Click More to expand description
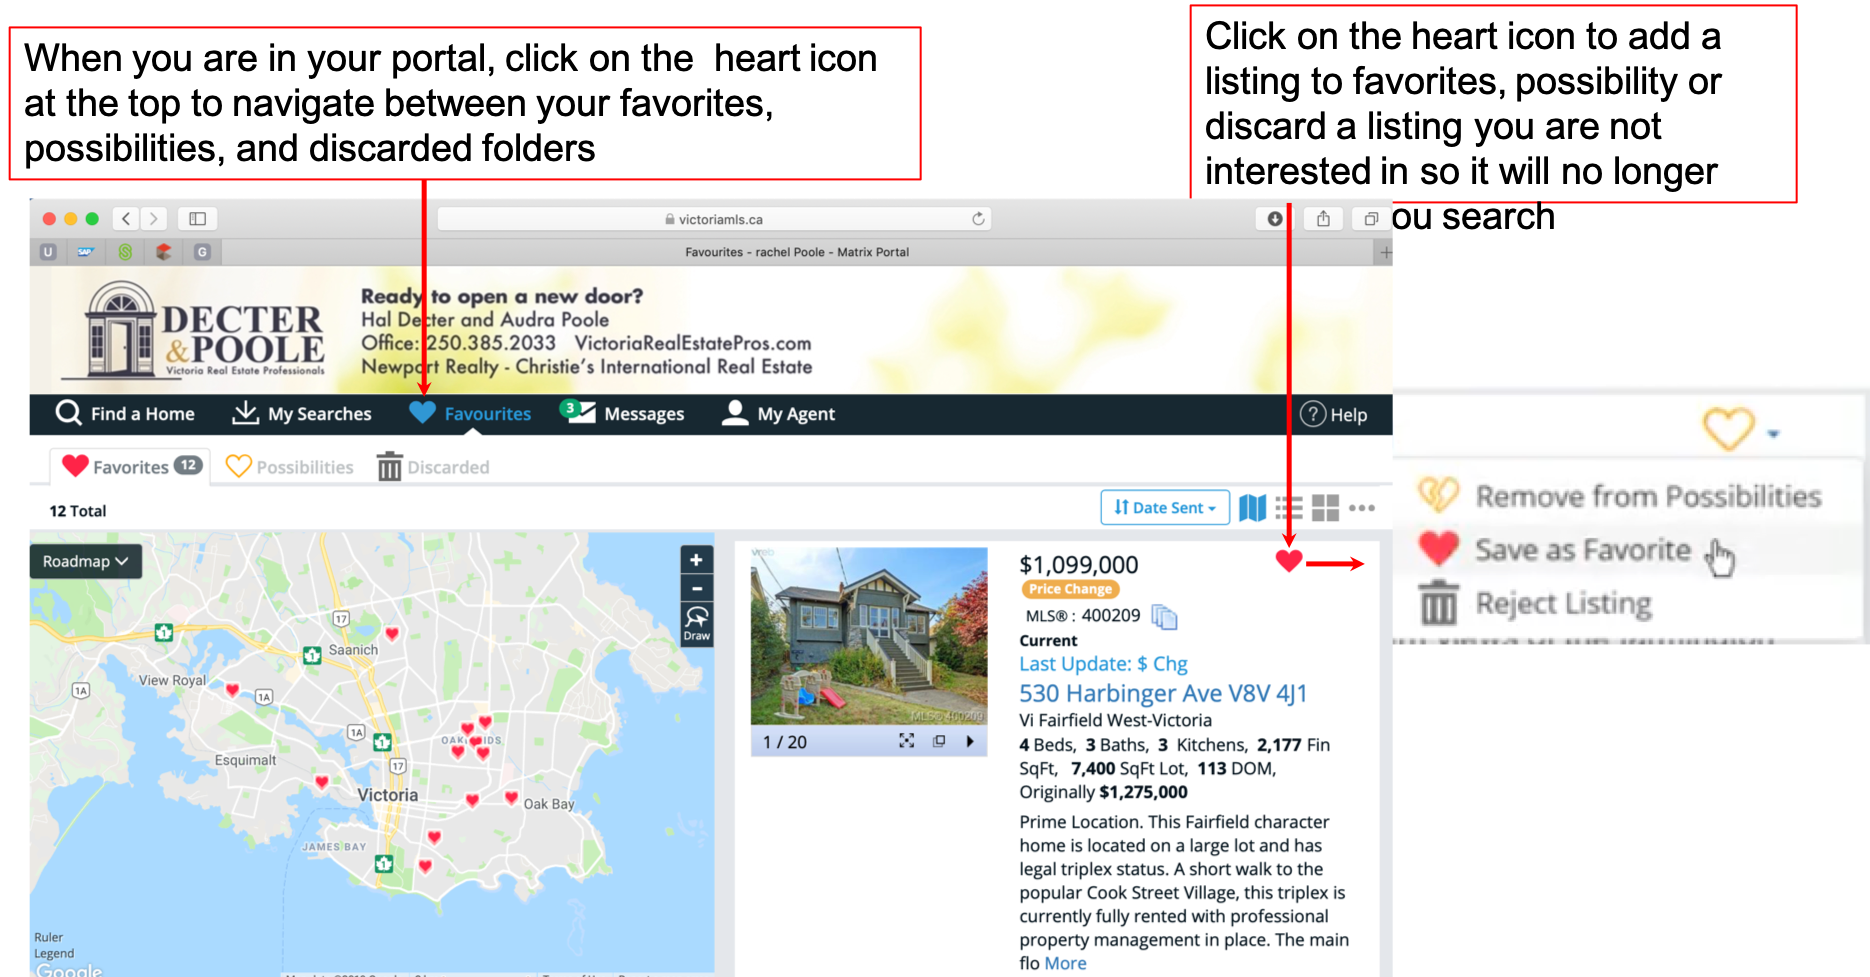The image size is (1870, 977). 1065,963
